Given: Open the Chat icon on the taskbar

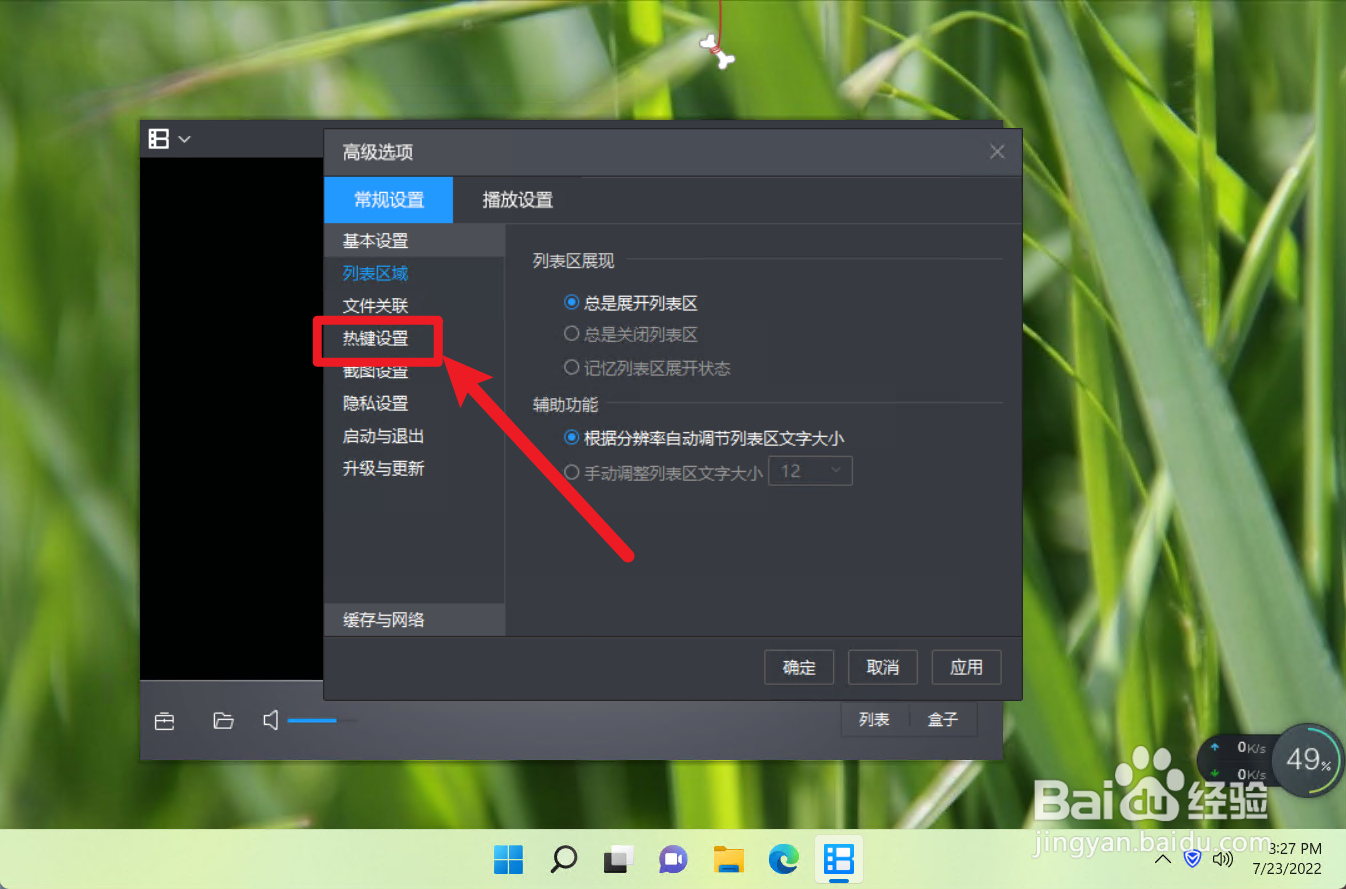Looking at the screenshot, I should pos(672,859).
